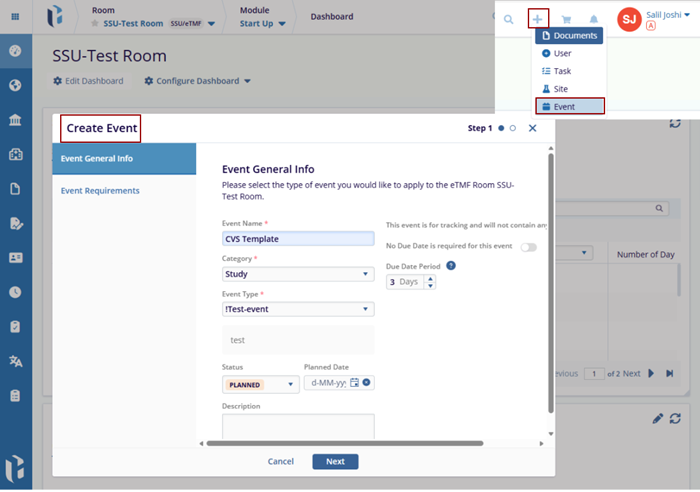
Task: Click the plus add-new icon in header
Action: [x=538, y=19]
